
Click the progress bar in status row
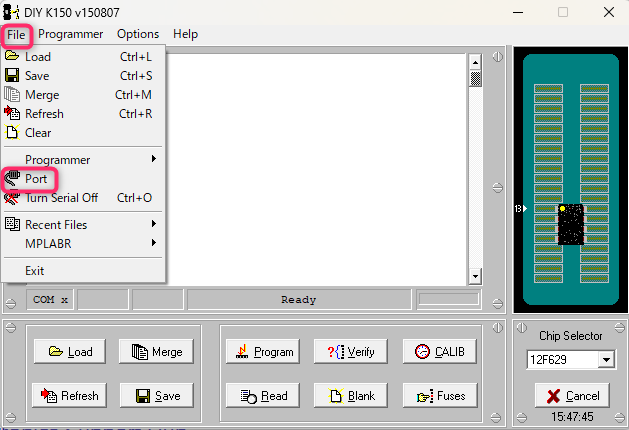[x=449, y=299]
